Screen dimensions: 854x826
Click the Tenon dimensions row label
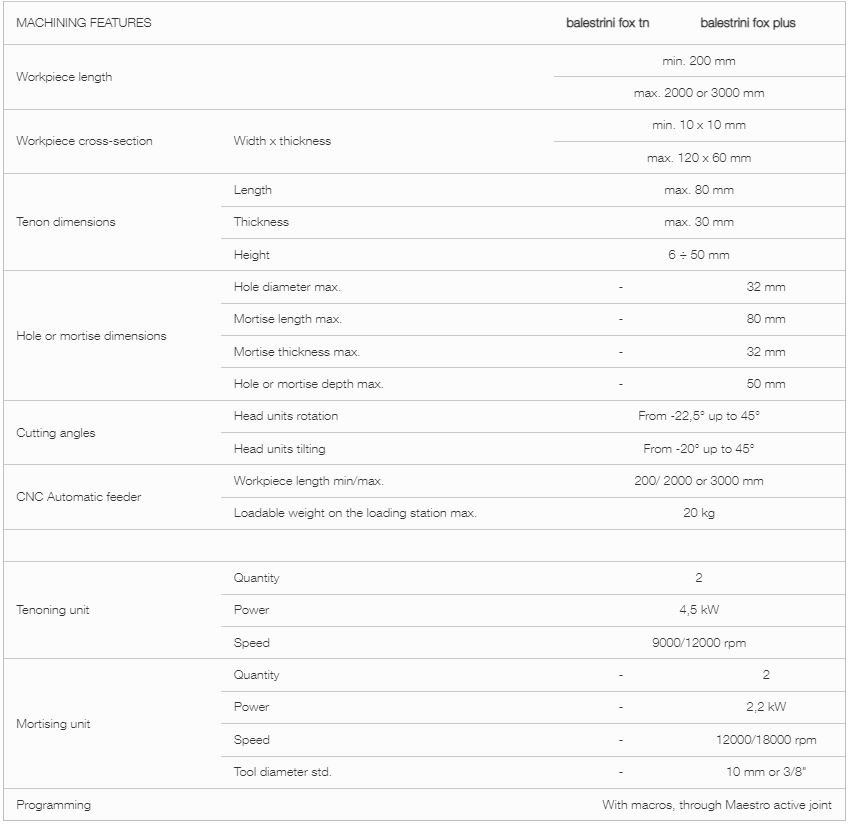(x=66, y=222)
